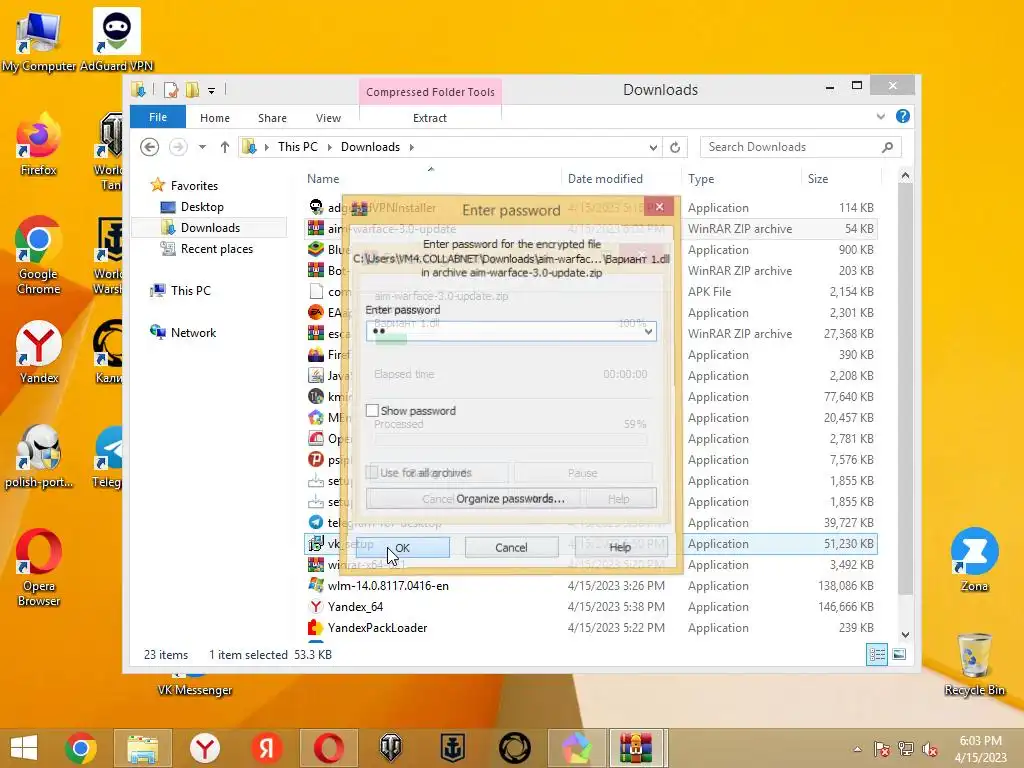Open My Computer desktop icon
Viewport: 1024px width, 768px height.
[39, 39]
